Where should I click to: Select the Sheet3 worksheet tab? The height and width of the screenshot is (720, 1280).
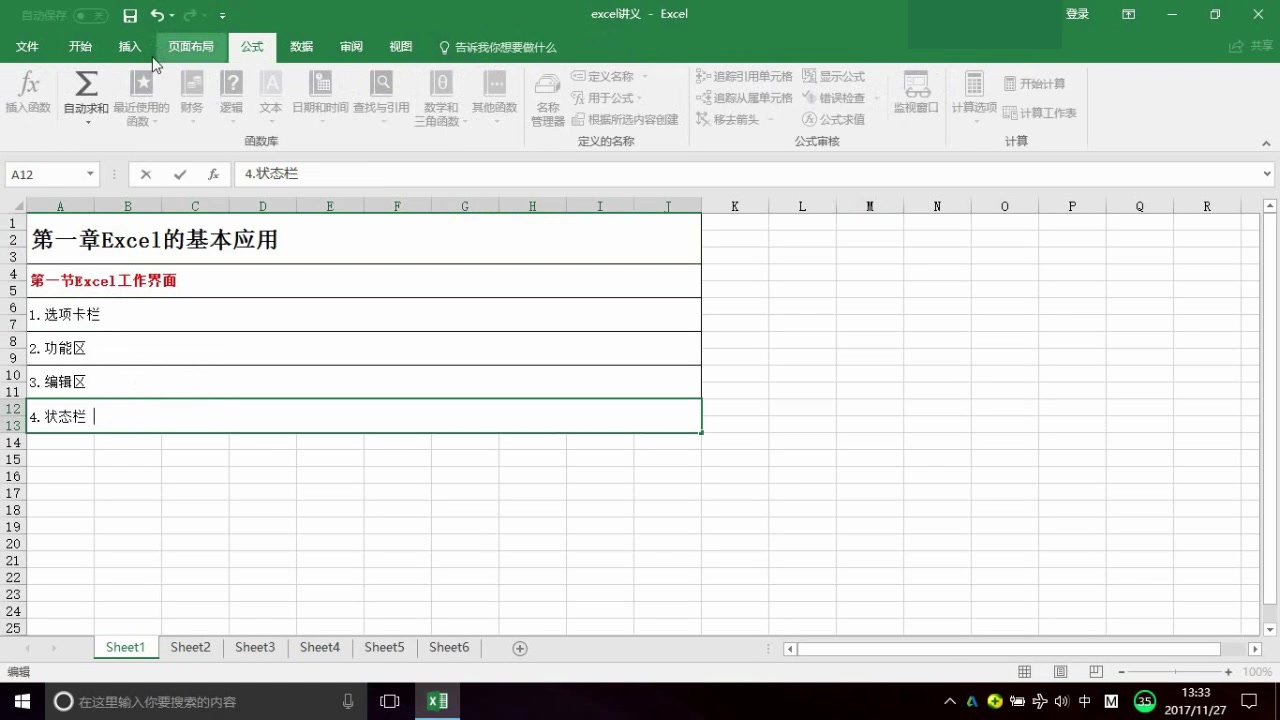point(254,647)
